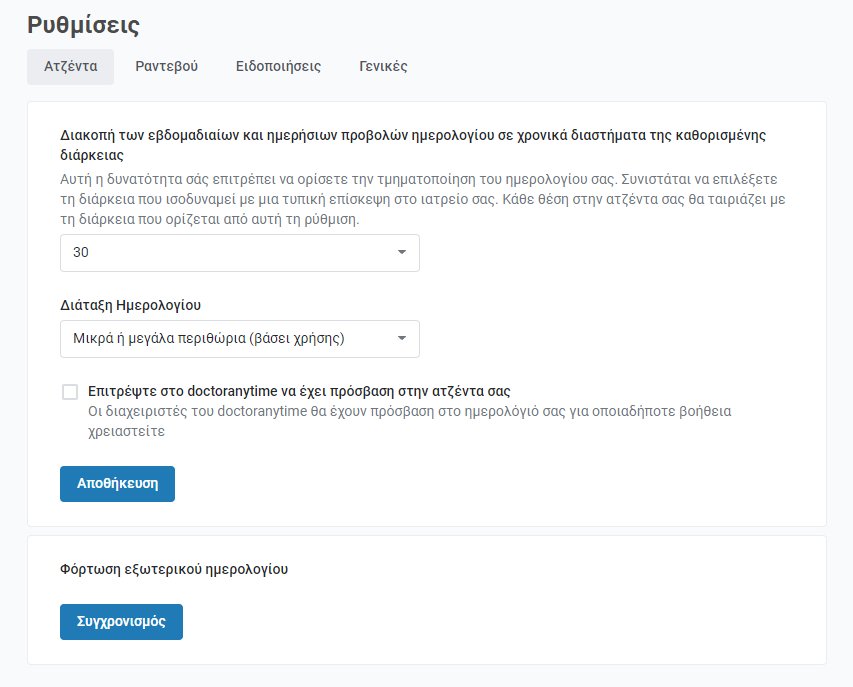The image size is (853, 687).
Task: Click the Οι διαχειριστές του doctoranytime helper text
Action: click(410, 421)
